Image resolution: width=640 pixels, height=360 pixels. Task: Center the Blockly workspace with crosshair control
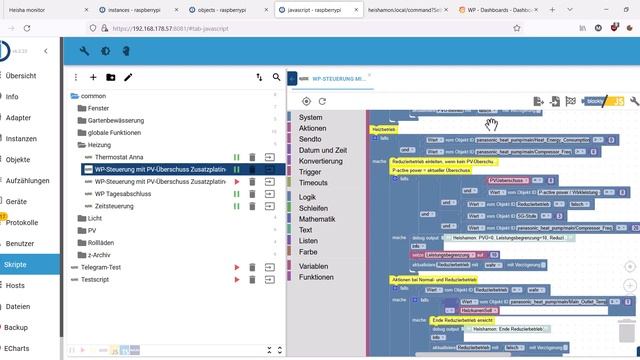pos(630,267)
